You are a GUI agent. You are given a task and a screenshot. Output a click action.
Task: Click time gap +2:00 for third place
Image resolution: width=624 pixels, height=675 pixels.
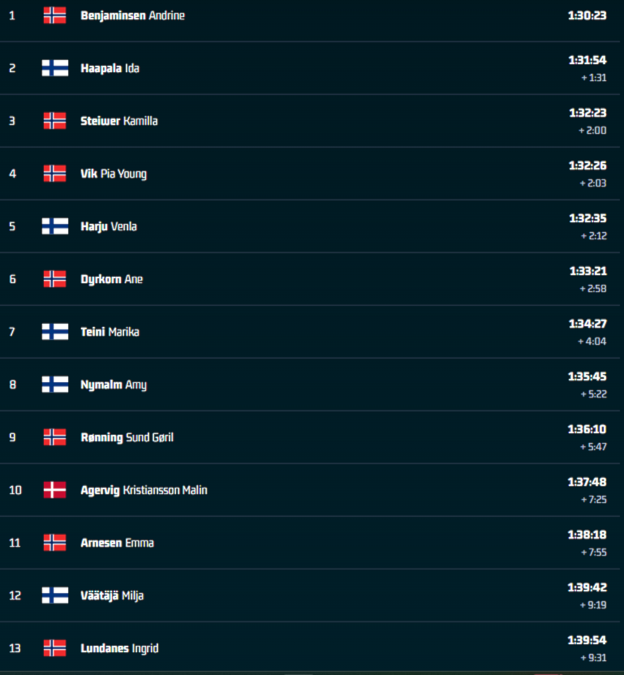[x=593, y=130]
